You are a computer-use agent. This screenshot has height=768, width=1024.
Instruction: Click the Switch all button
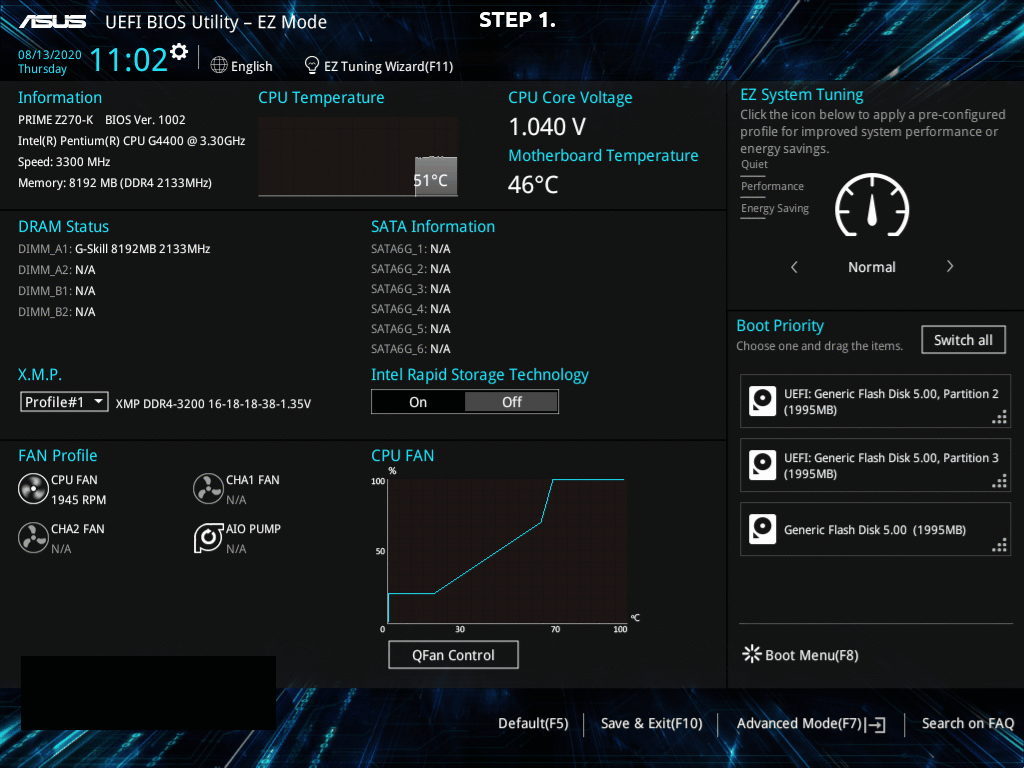pyautogui.click(x=963, y=340)
